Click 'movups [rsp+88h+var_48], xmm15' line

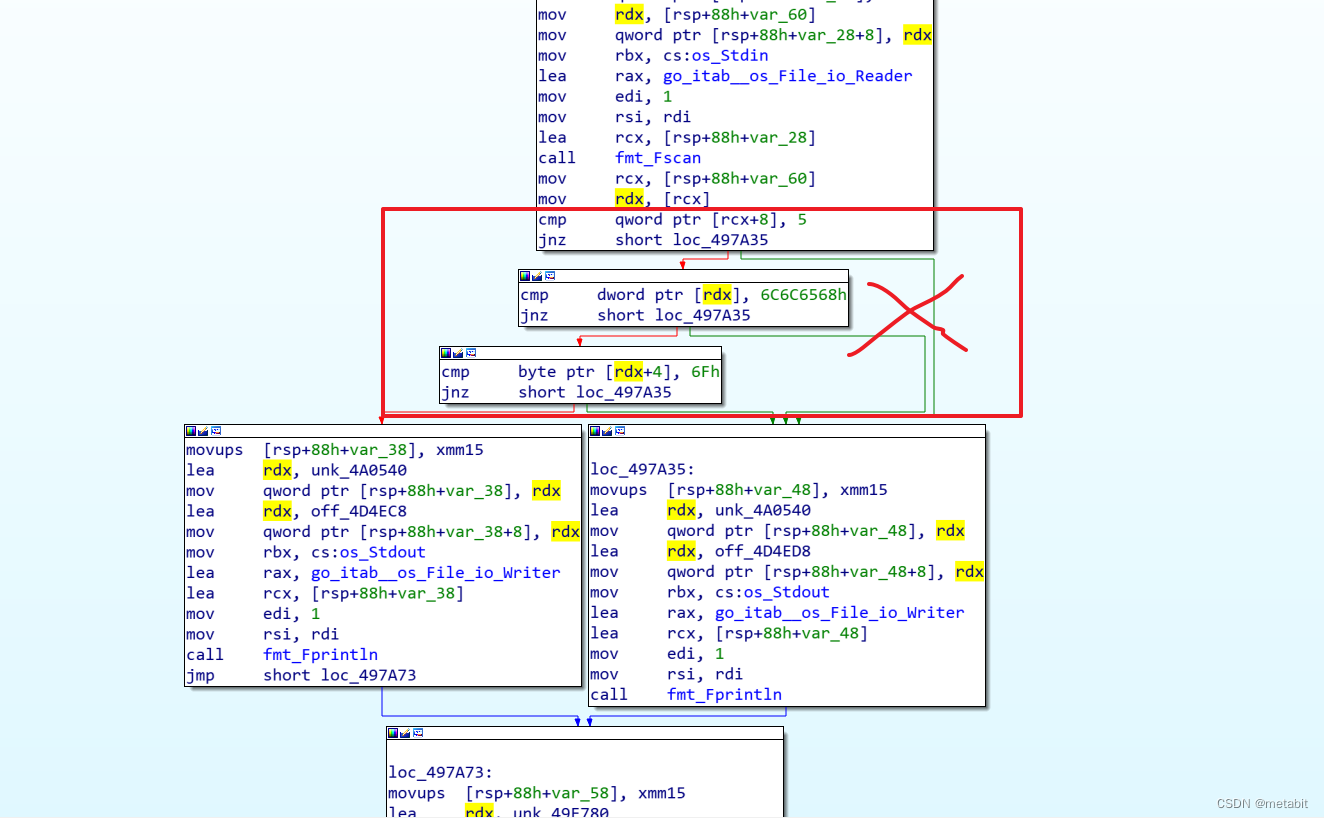coord(739,490)
